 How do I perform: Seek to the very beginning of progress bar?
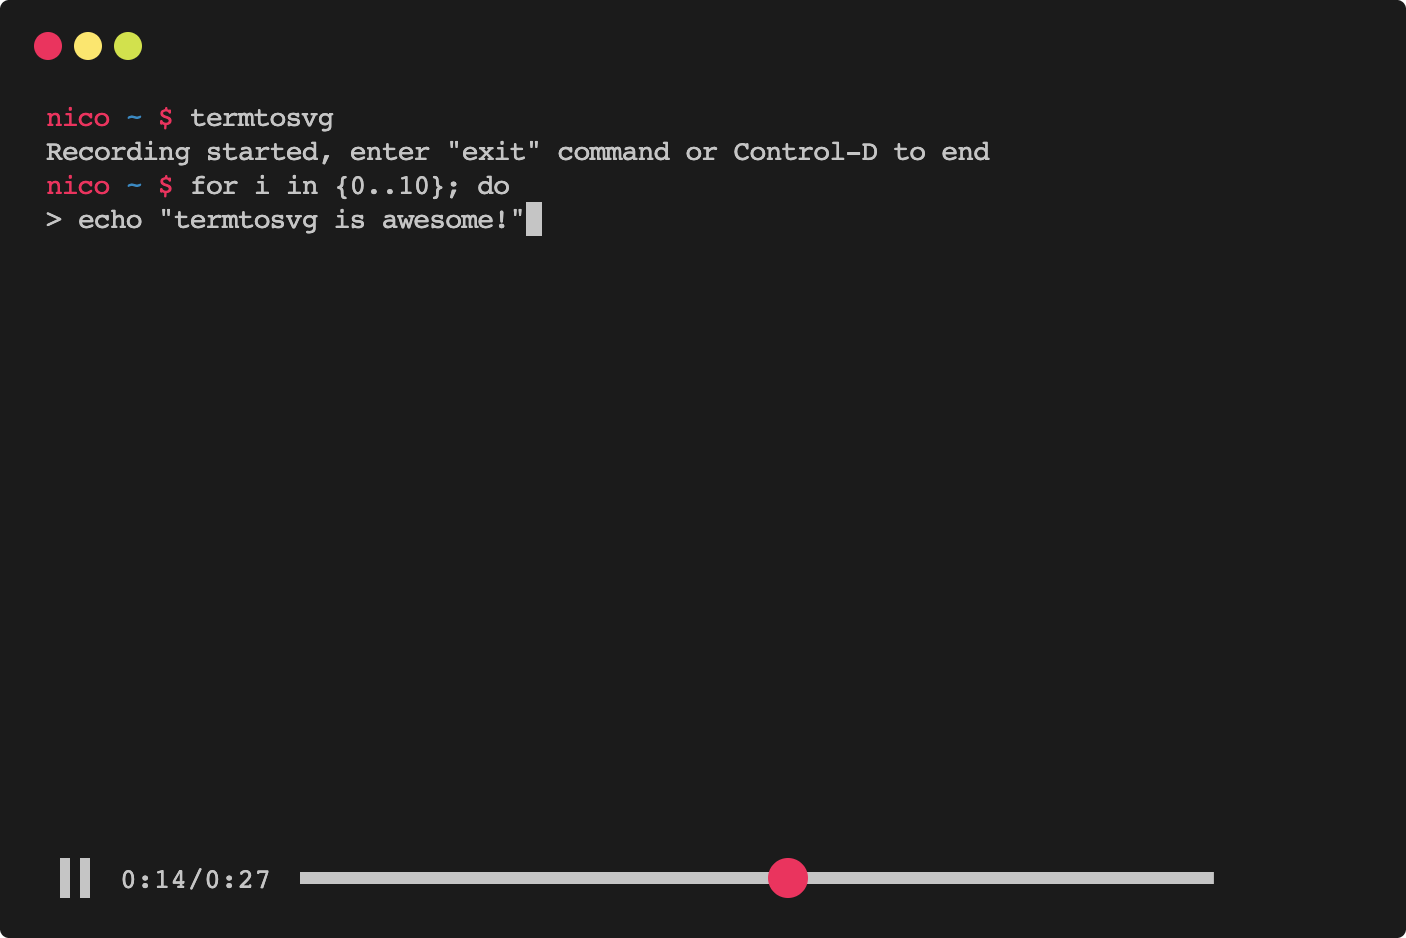tap(302, 878)
